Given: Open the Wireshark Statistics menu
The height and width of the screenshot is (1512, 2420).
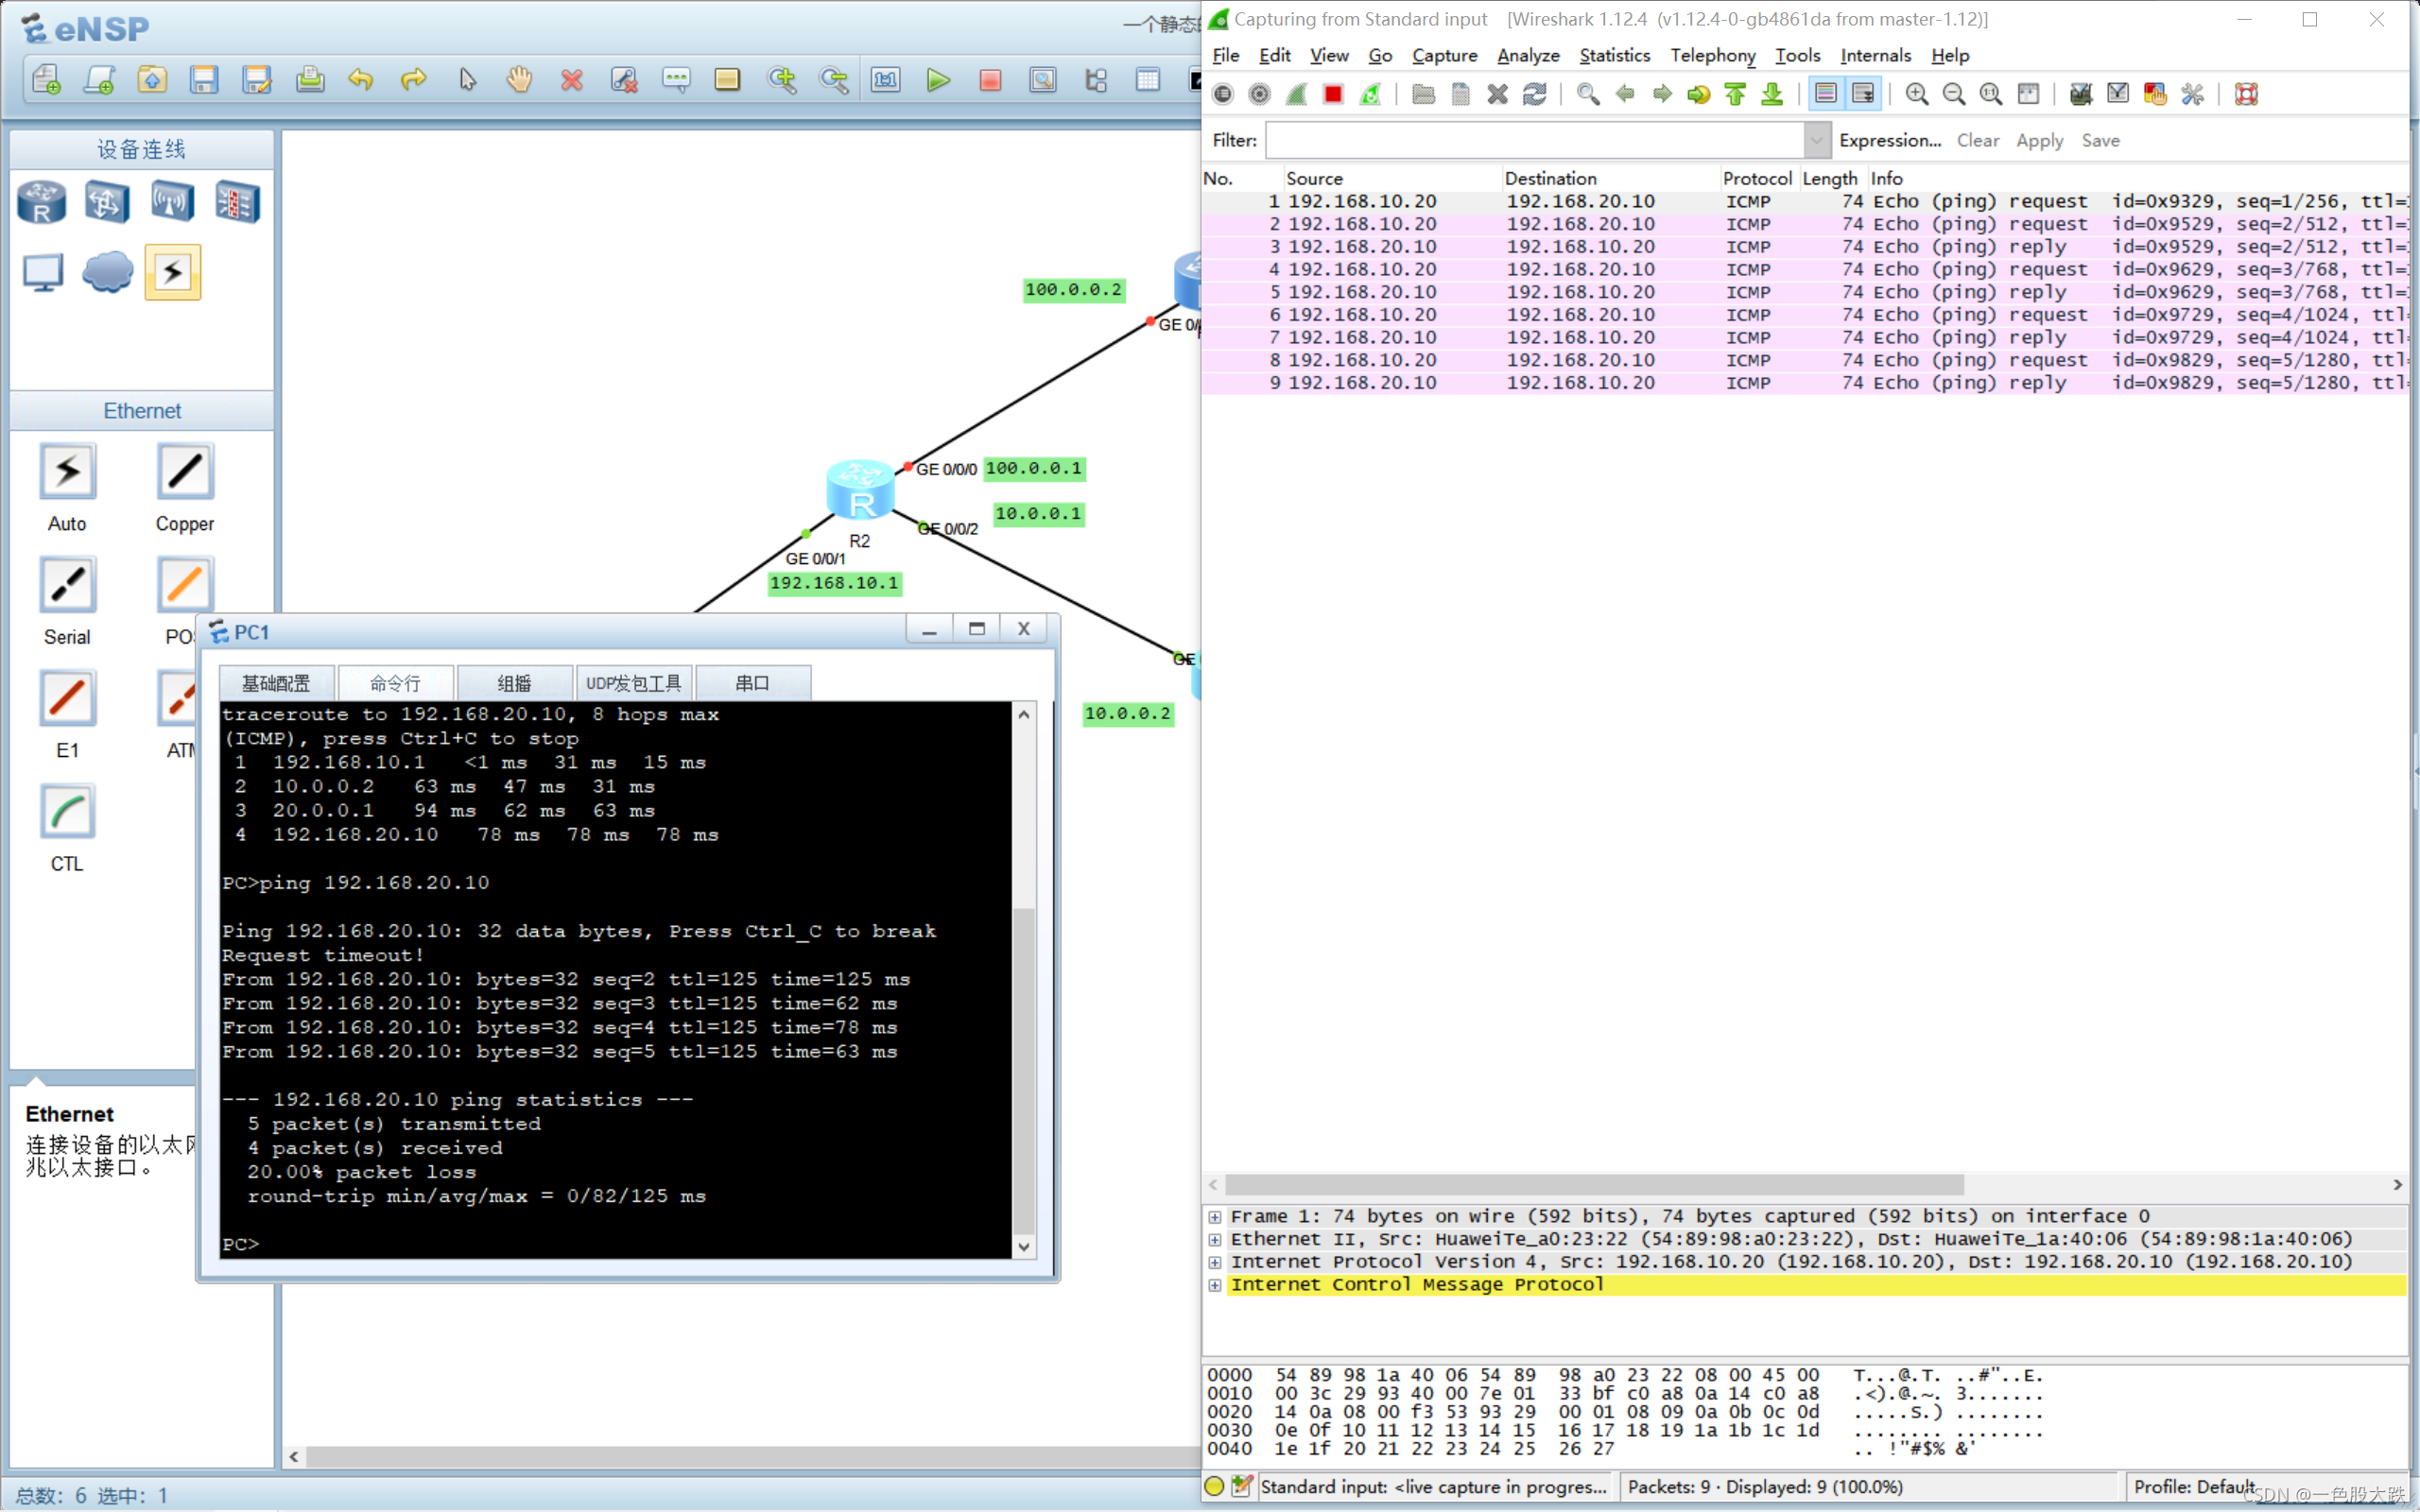Looking at the screenshot, I should [x=1614, y=56].
